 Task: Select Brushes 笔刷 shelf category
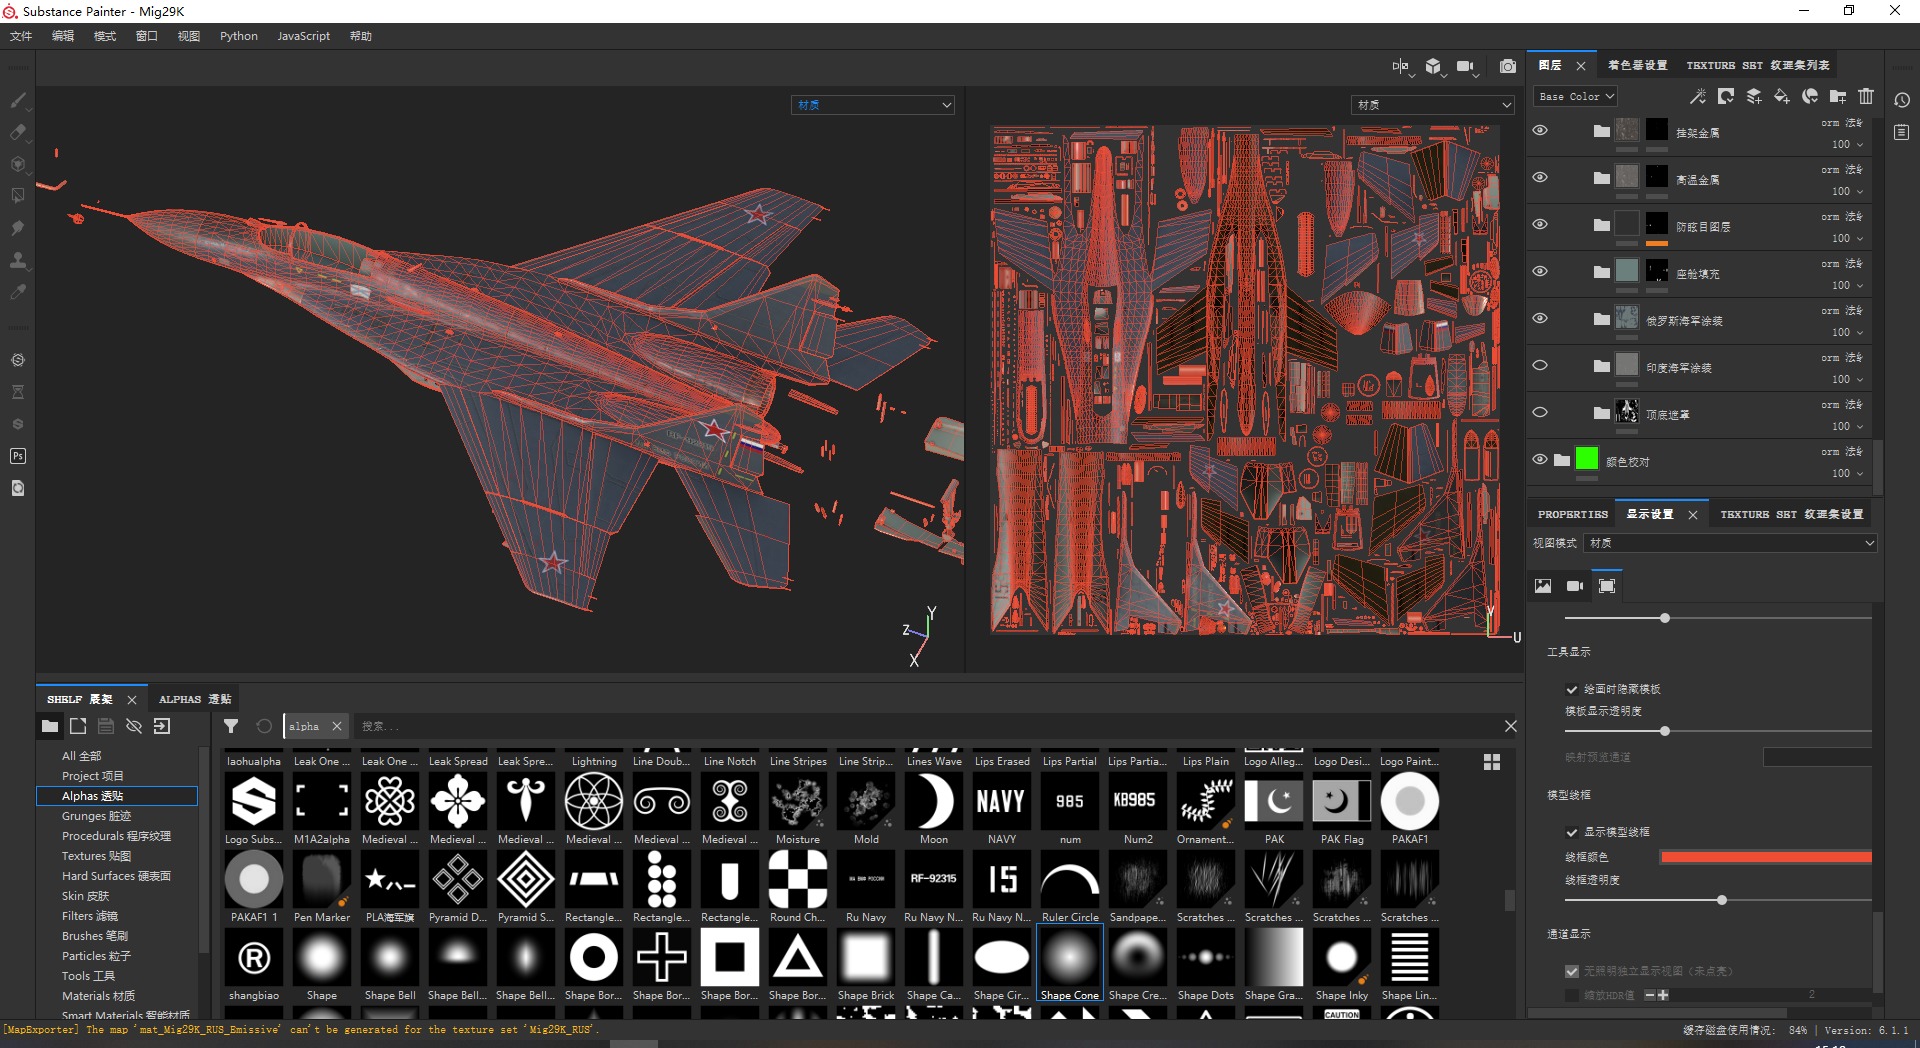pyautogui.click(x=95, y=936)
